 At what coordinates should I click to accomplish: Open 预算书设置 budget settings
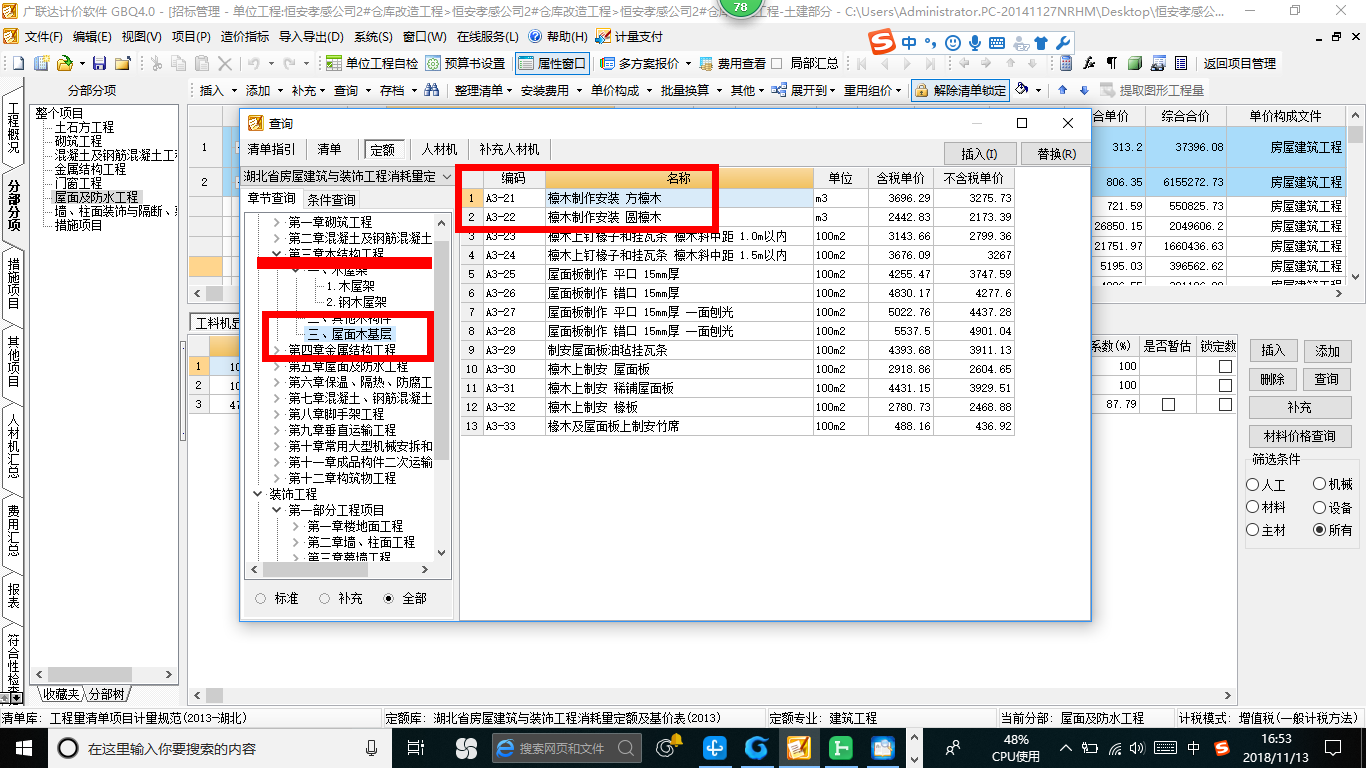(466, 63)
